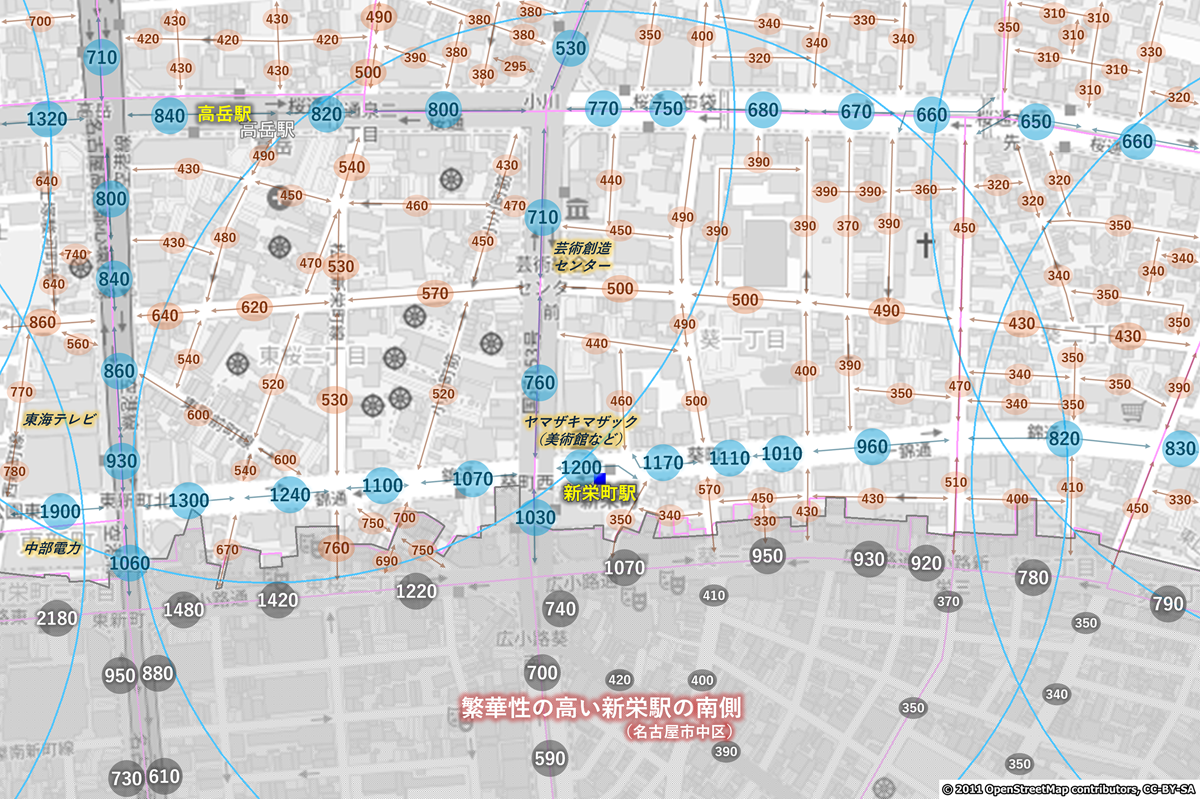
Task: Select the blue 1200 marker at 新栄町駅
Action: 580,467
